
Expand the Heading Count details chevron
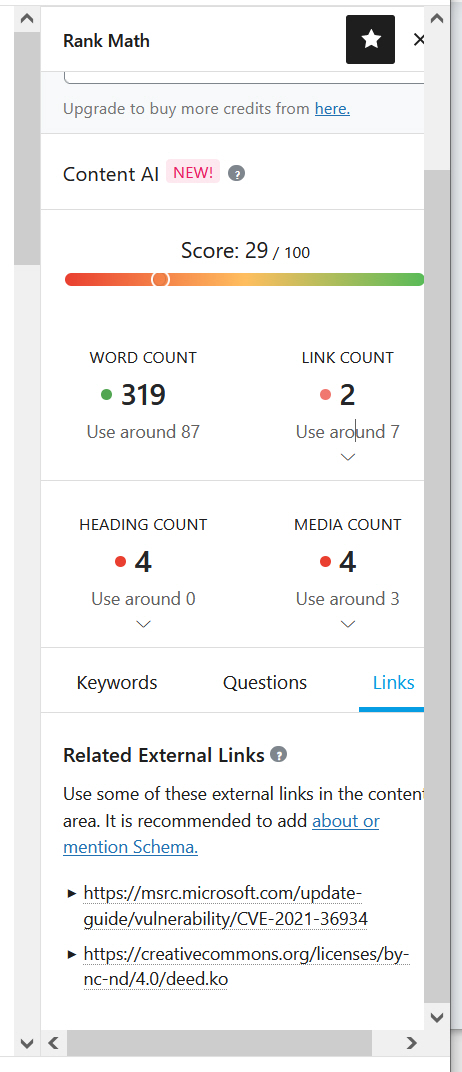[x=144, y=624]
